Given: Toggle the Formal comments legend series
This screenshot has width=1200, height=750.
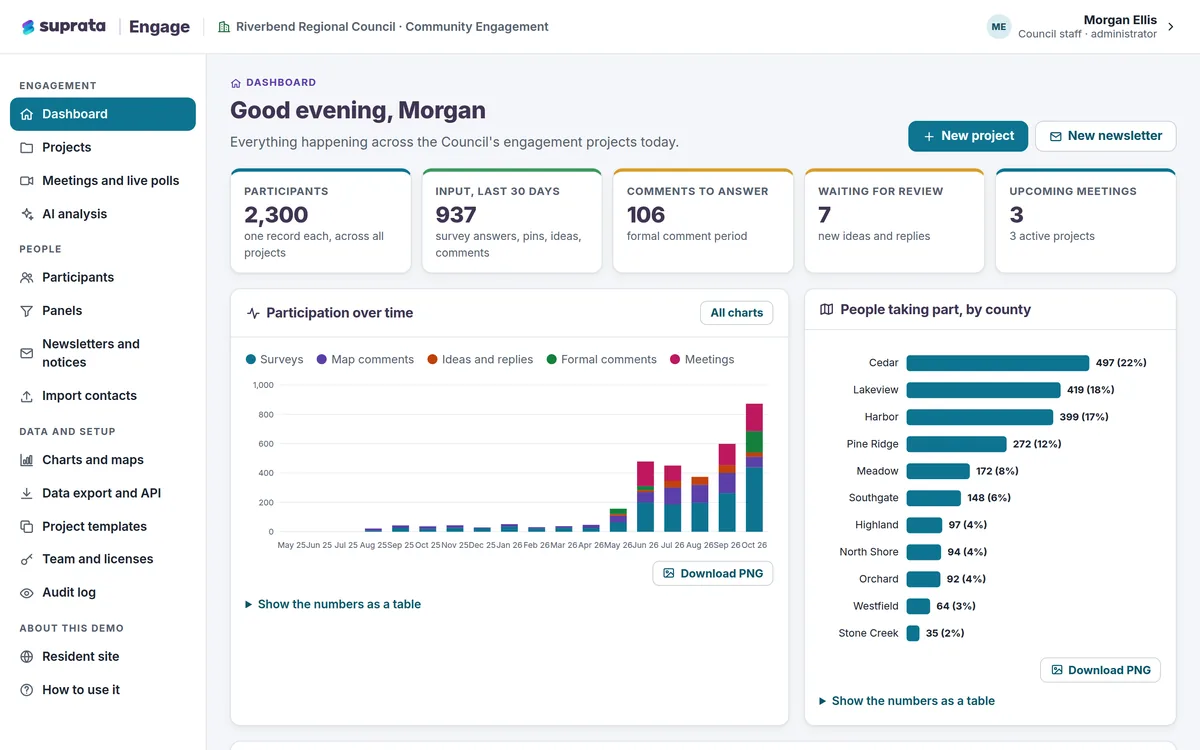Looking at the screenshot, I should (x=602, y=359).
